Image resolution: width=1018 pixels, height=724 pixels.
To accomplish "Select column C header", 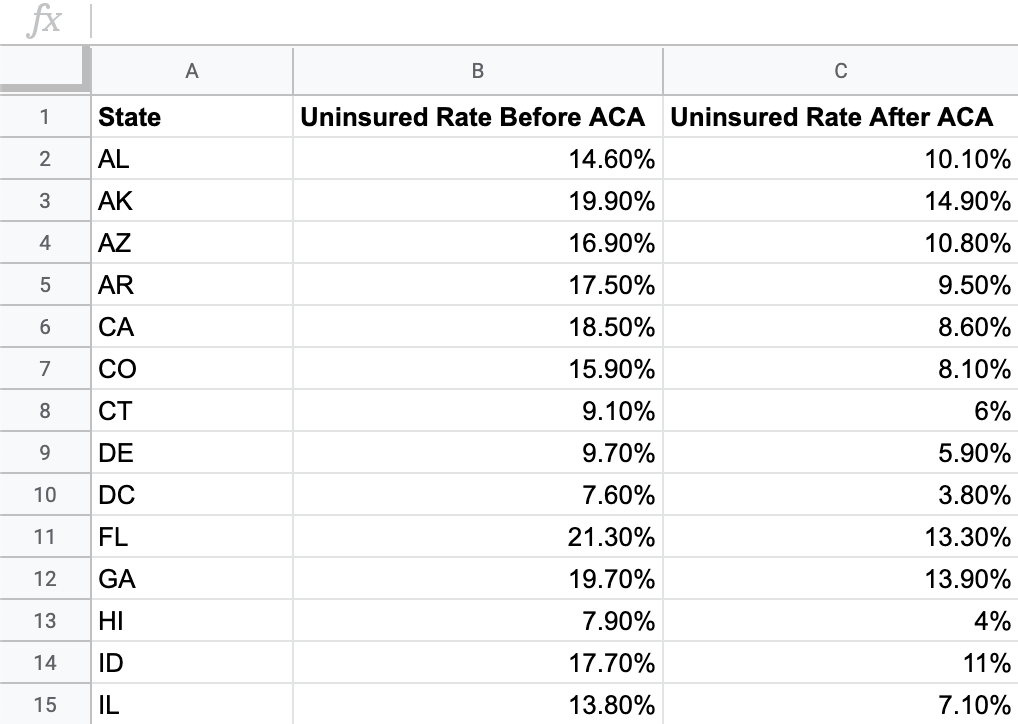I will pos(840,71).
